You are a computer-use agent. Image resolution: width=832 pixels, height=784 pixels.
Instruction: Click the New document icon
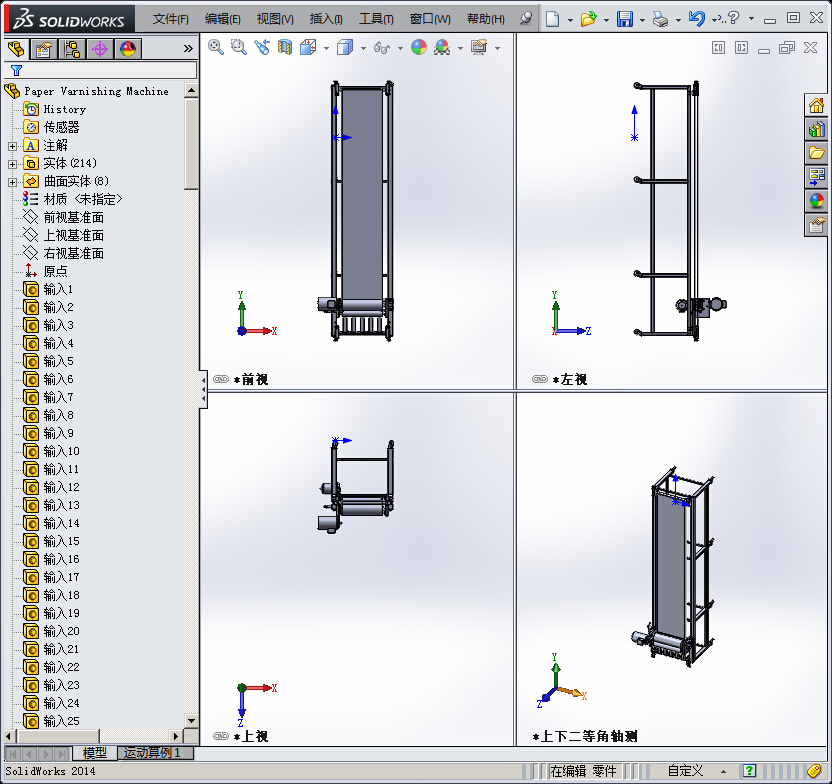pyautogui.click(x=553, y=19)
